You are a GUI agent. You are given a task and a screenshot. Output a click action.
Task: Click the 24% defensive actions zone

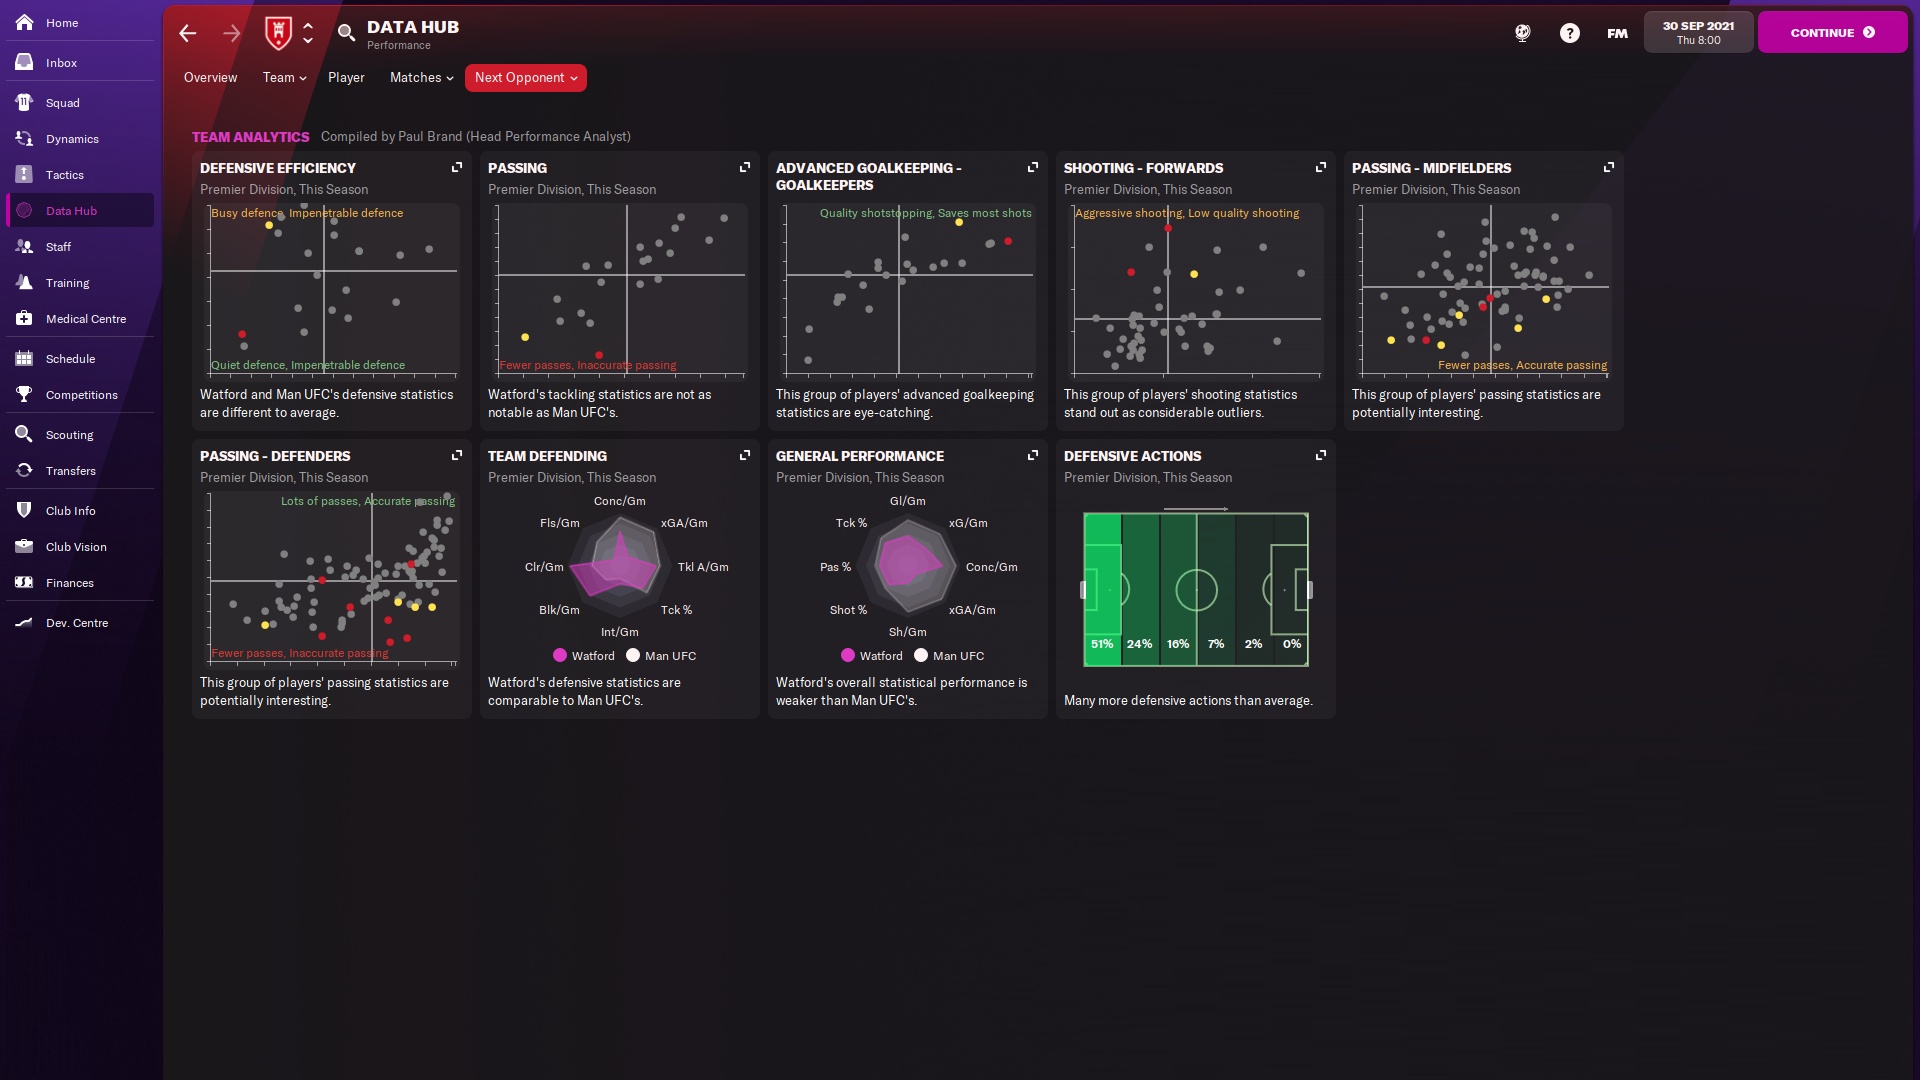click(1140, 590)
